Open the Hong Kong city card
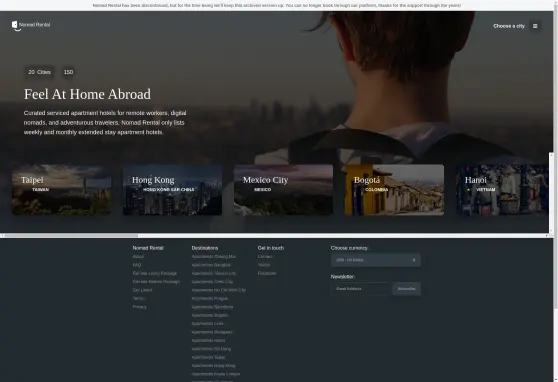This screenshot has height=382, width=558. pyautogui.click(x=173, y=190)
